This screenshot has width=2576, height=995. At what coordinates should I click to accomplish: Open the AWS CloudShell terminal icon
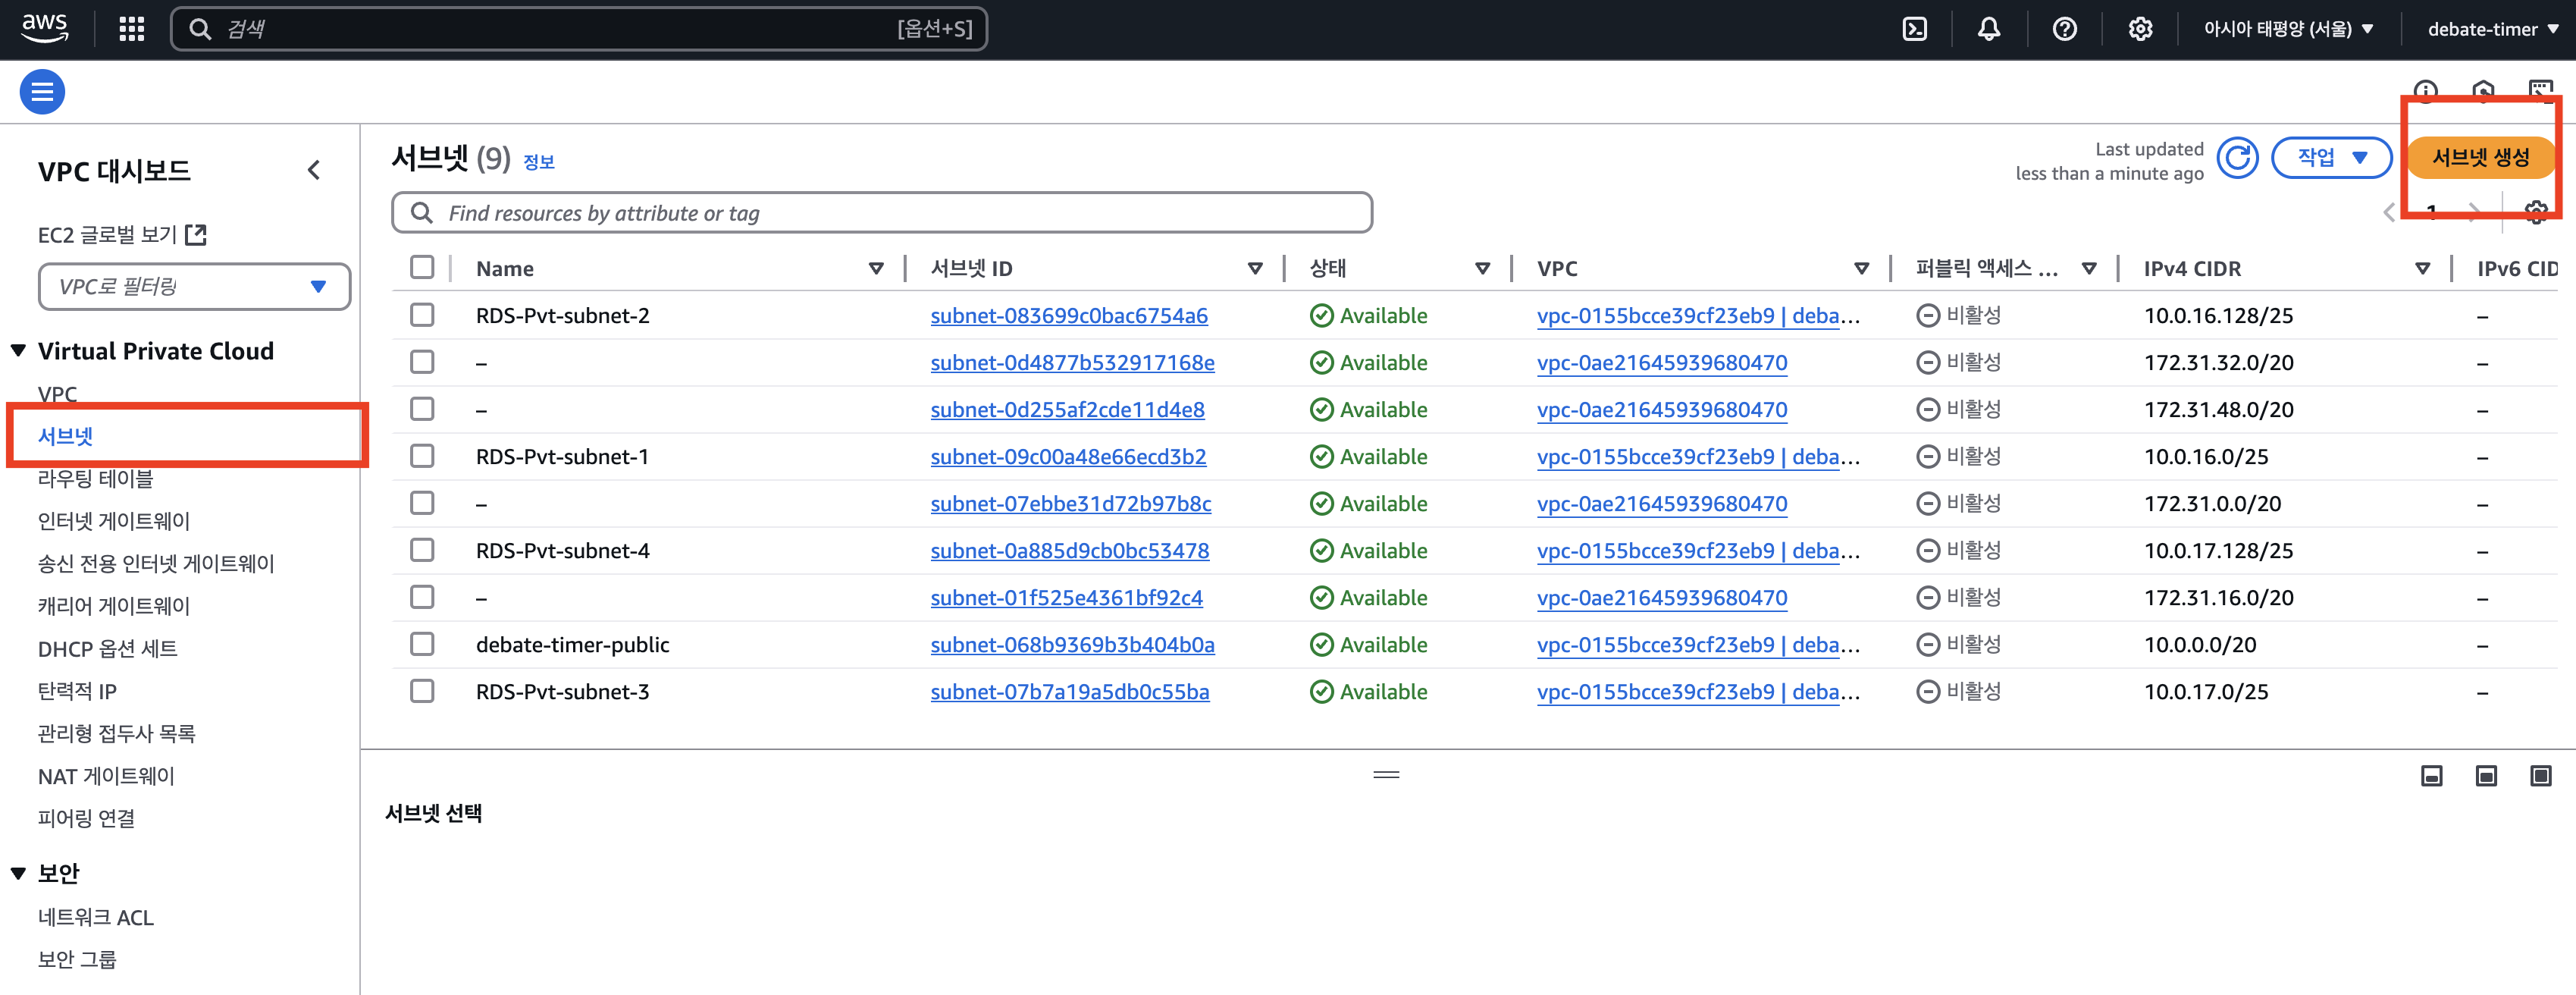tap(1914, 29)
